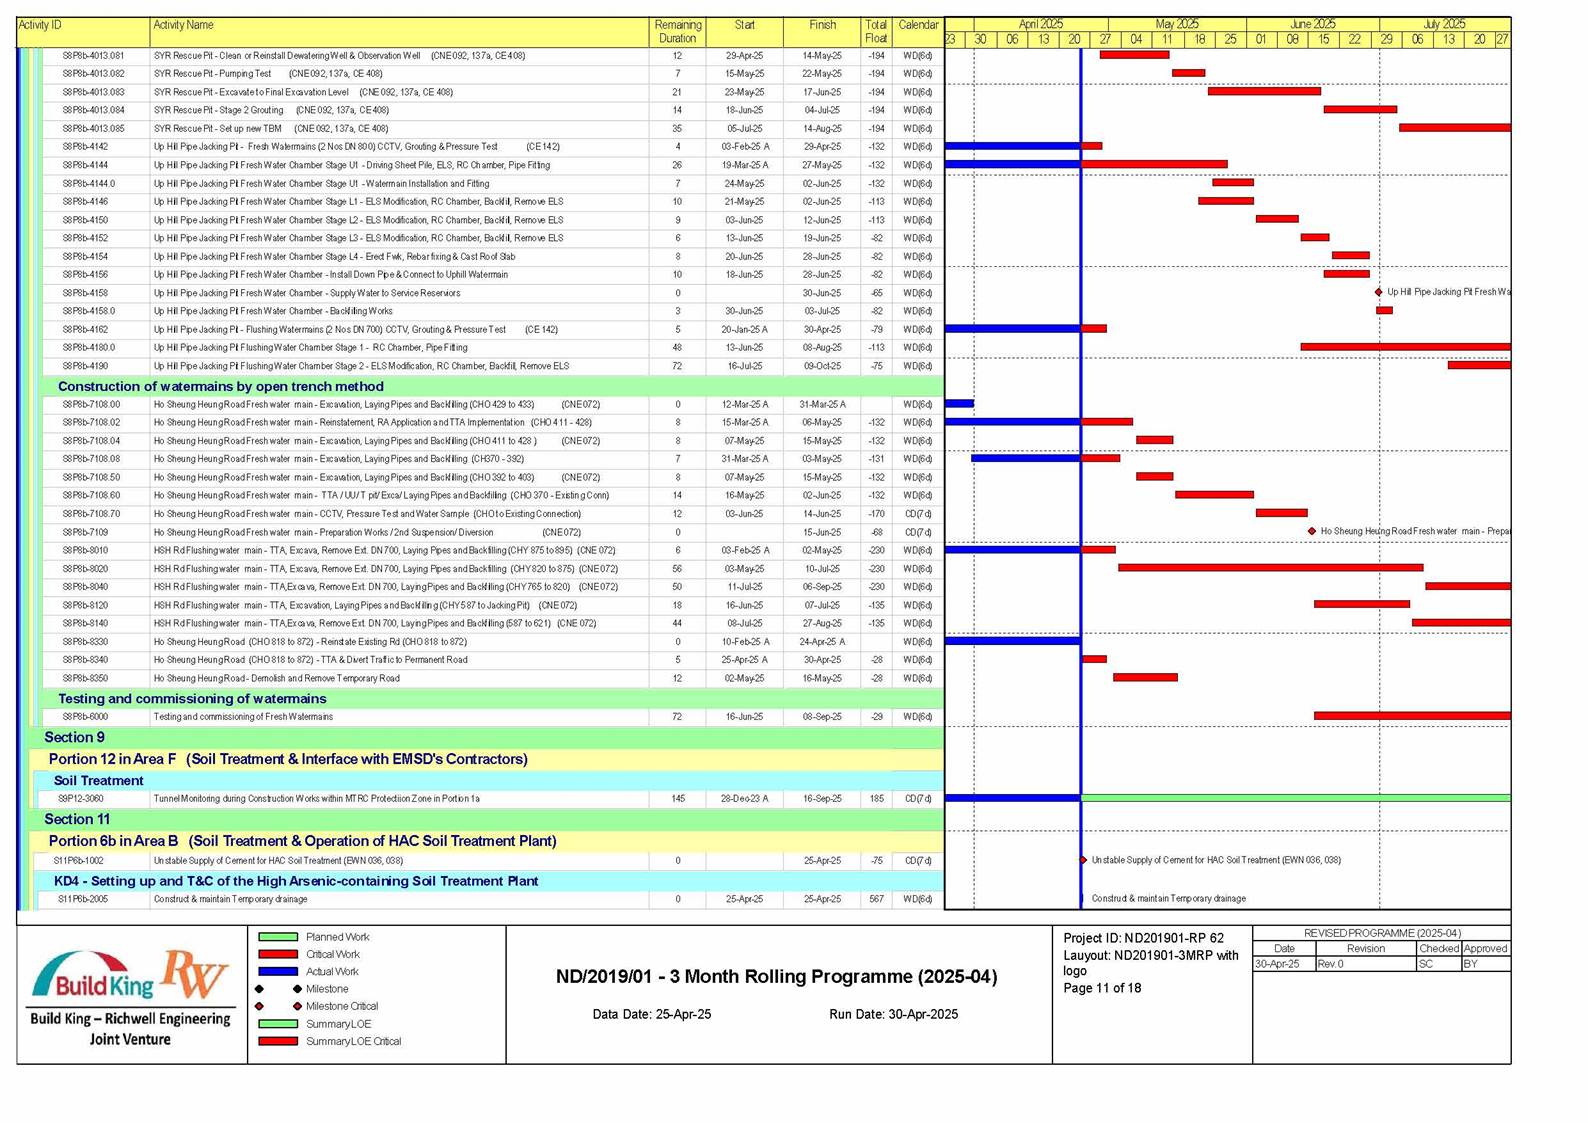1588x1123 pixels.
Task: Click the ND/2019/01 - 3 Month Rolling Programme title
Action: [x=776, y=976]
